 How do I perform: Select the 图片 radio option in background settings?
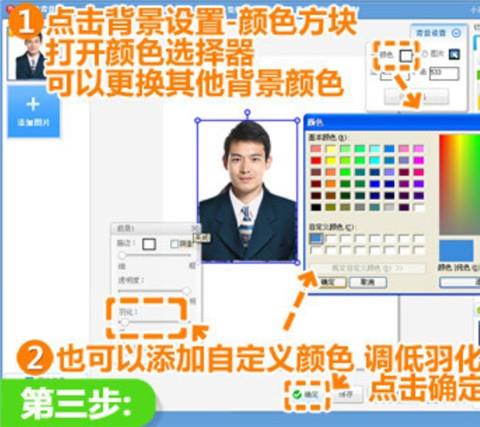[x=425, y=54]
